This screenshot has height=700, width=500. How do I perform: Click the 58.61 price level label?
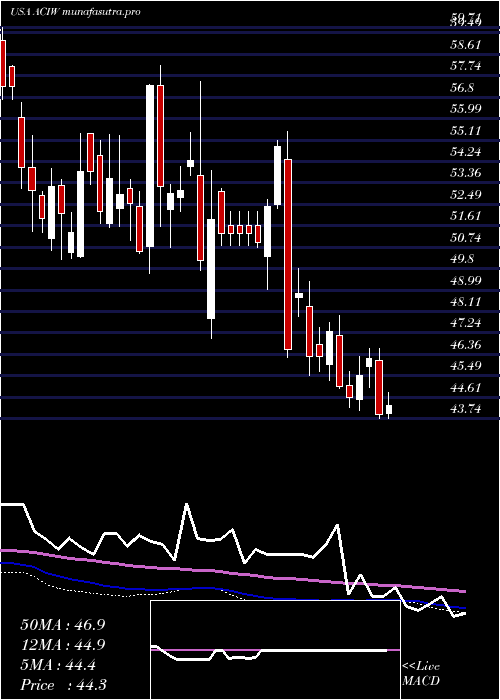coord(466,45)
